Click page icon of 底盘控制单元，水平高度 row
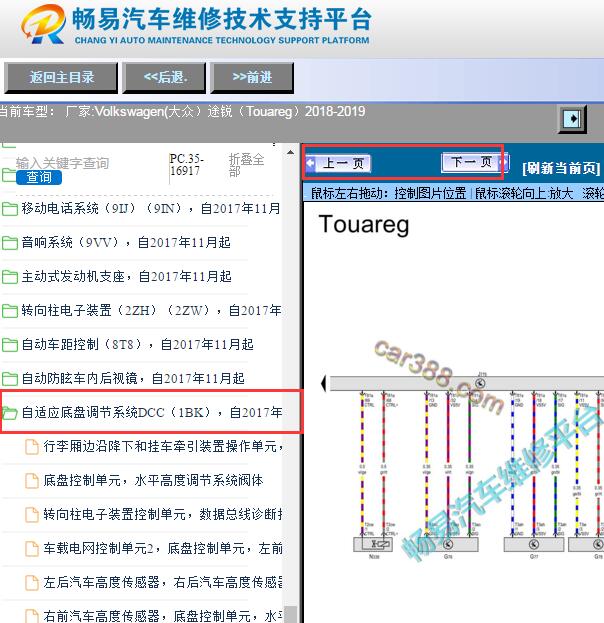This screenshot has width=604, height=623. click(32, 481)
